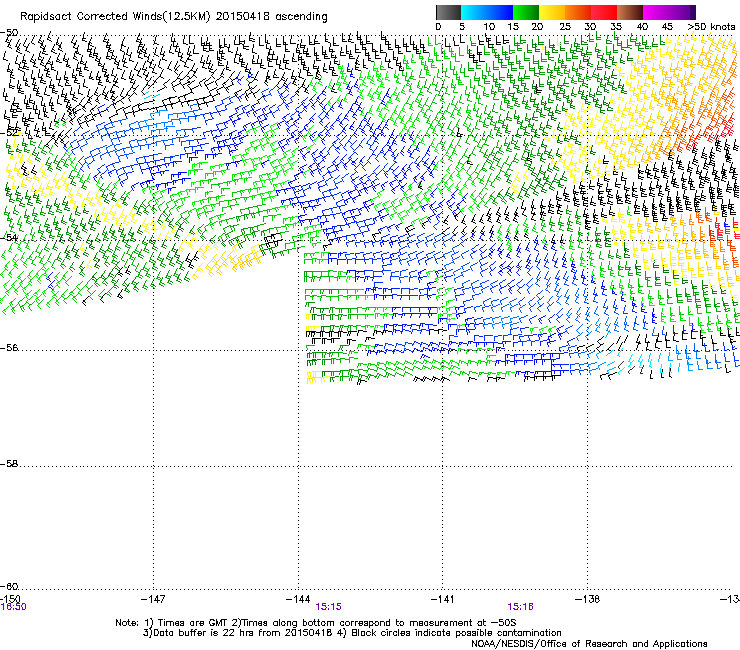
Task: Click the title 'Rapidscat Corrected Winds(12.5KM)'
Action: (x=115, y=17)
